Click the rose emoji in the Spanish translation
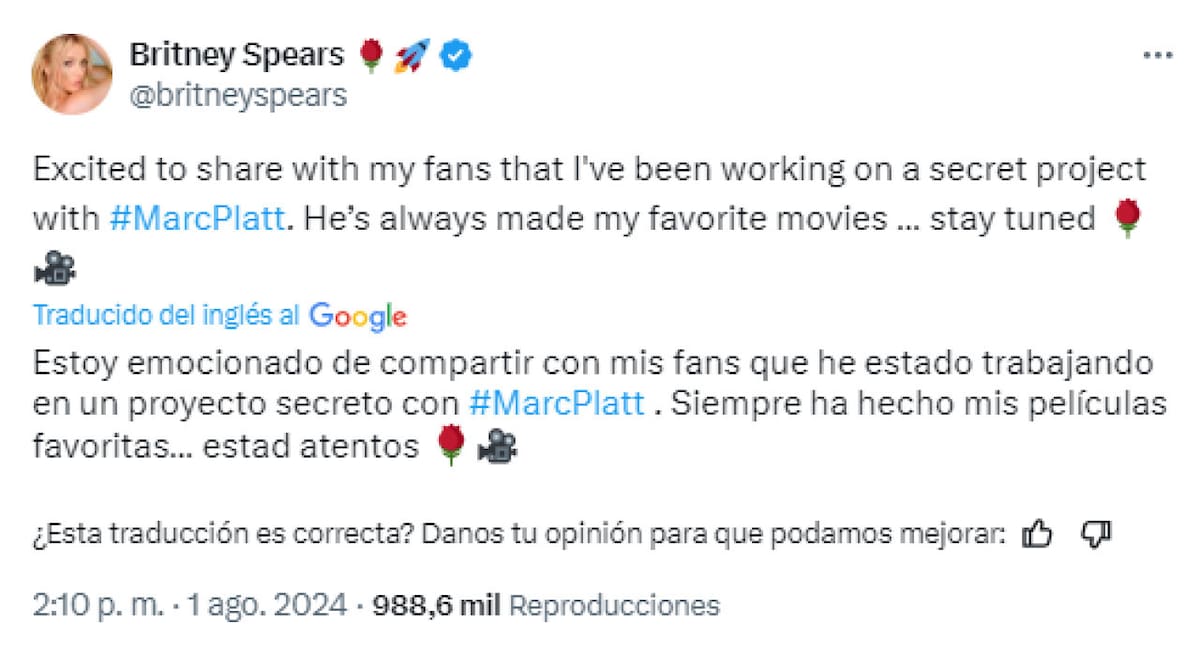This screenshot has height=655, width=1200. 452,445
